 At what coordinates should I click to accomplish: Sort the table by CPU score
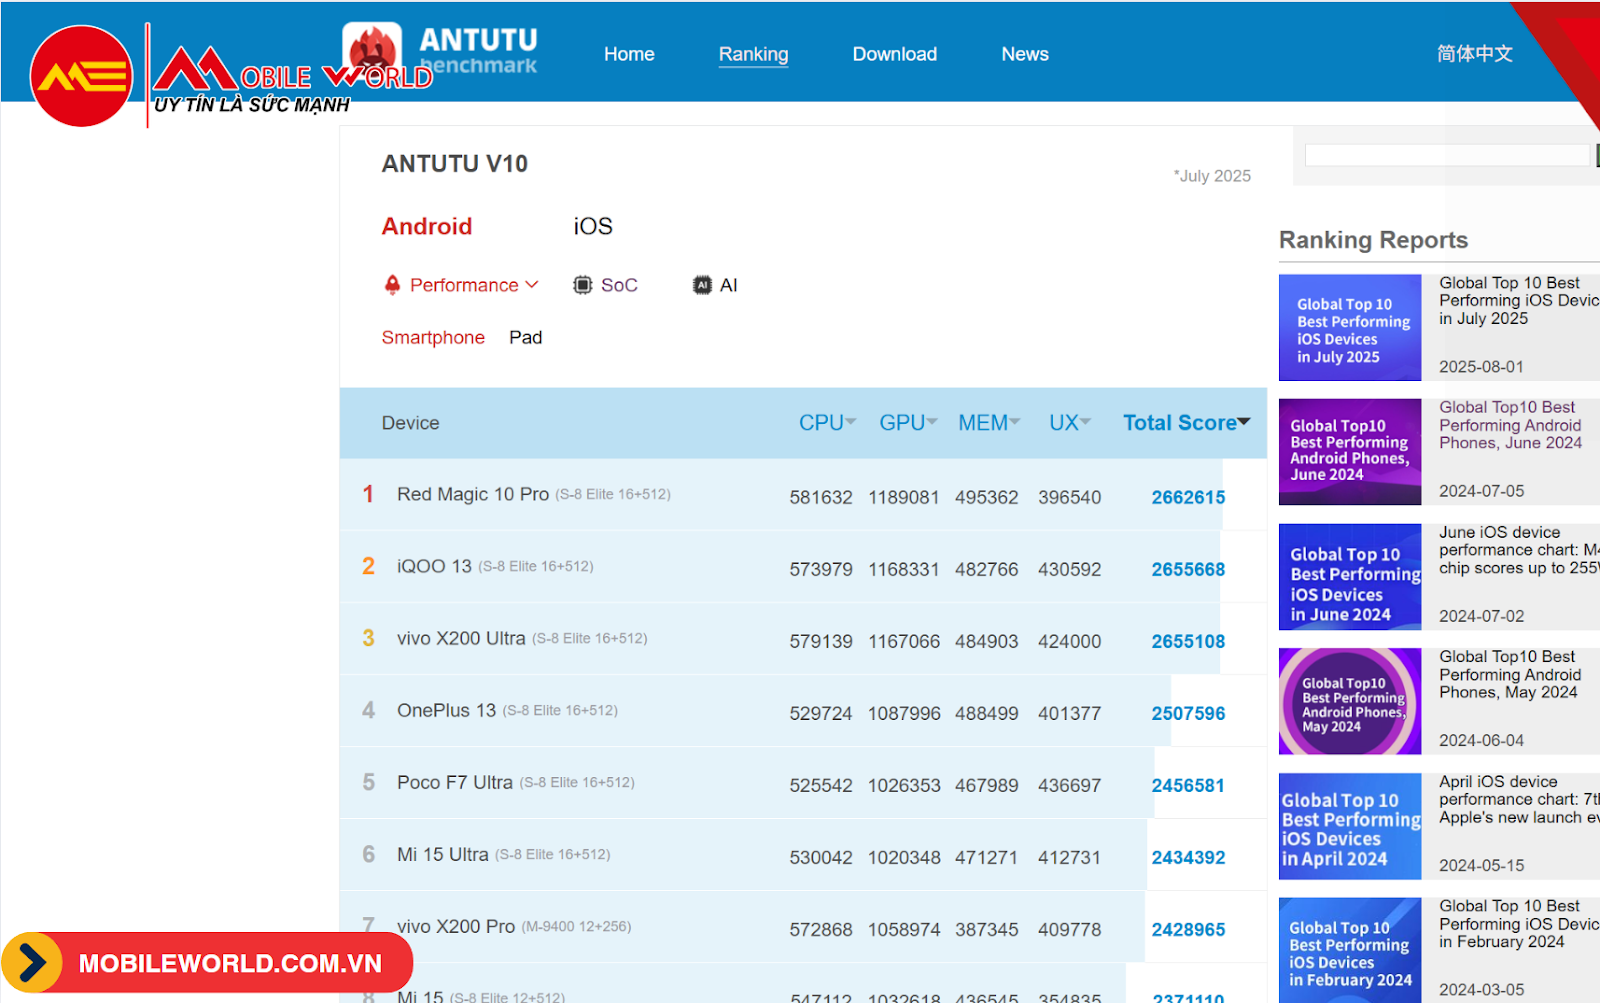(826, 423)
